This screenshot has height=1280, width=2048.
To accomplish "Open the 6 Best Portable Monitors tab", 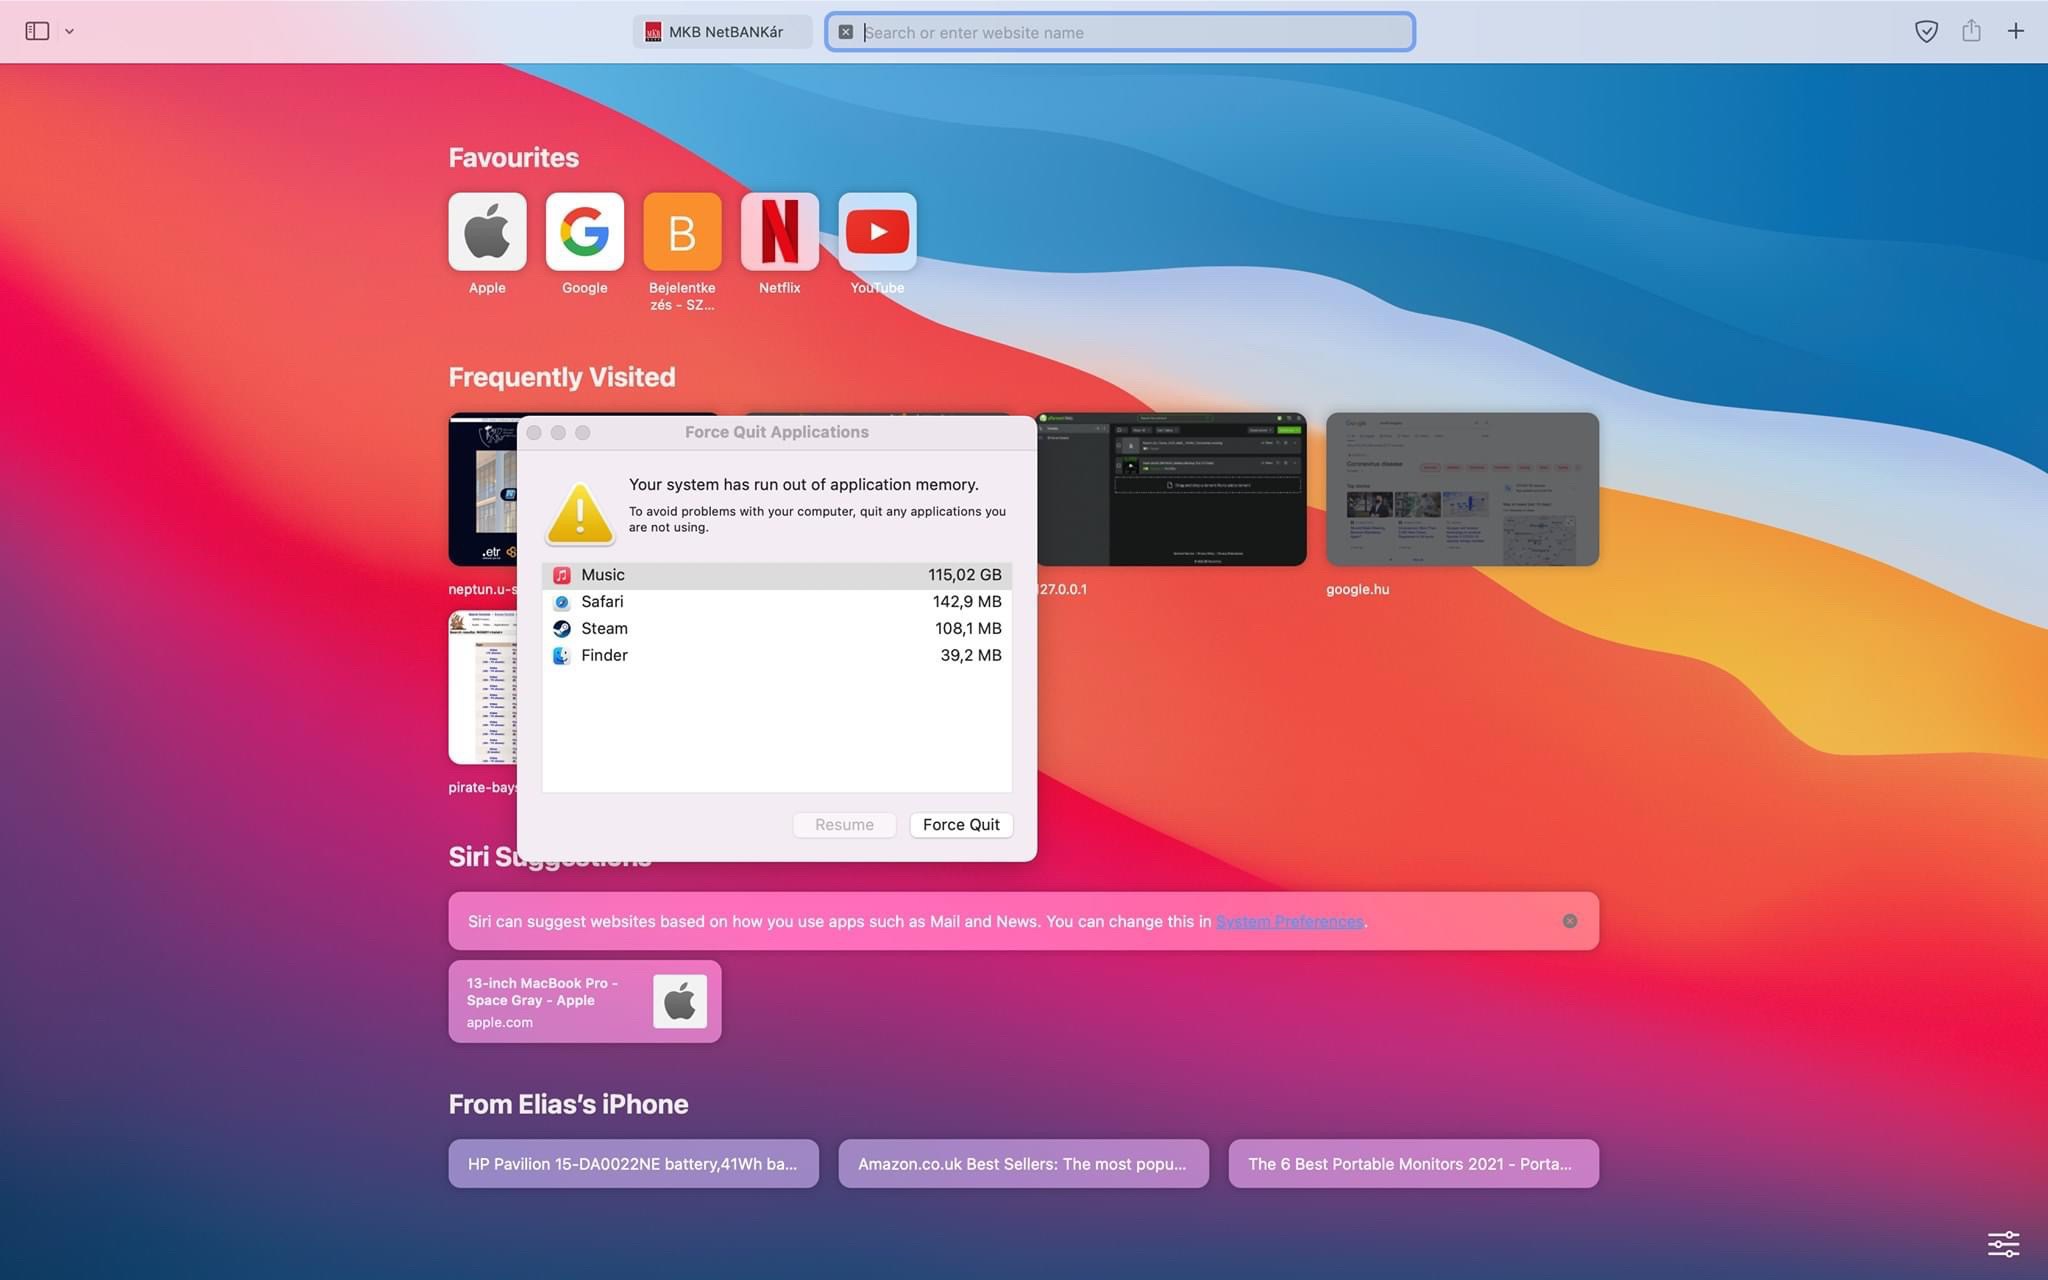I will coord(1413,1164).
